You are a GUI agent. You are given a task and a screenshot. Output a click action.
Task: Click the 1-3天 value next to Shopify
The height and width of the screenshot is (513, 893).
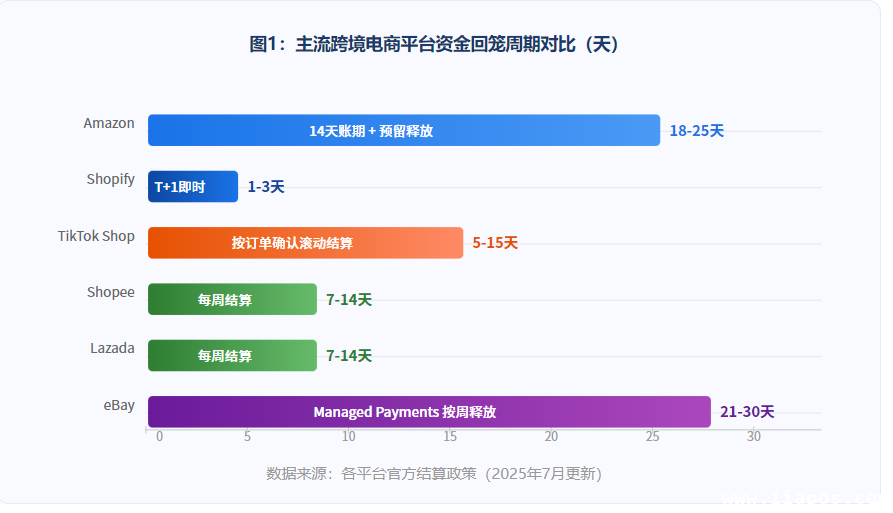point(266,187)
